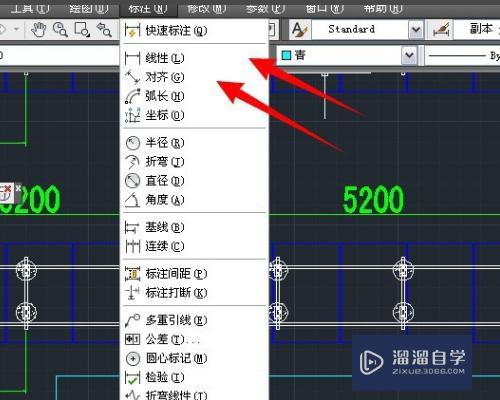This screenshot has height=400, width=500.
Task: Select Multileader 多重引线 entry
Action: tap(194, 320)
